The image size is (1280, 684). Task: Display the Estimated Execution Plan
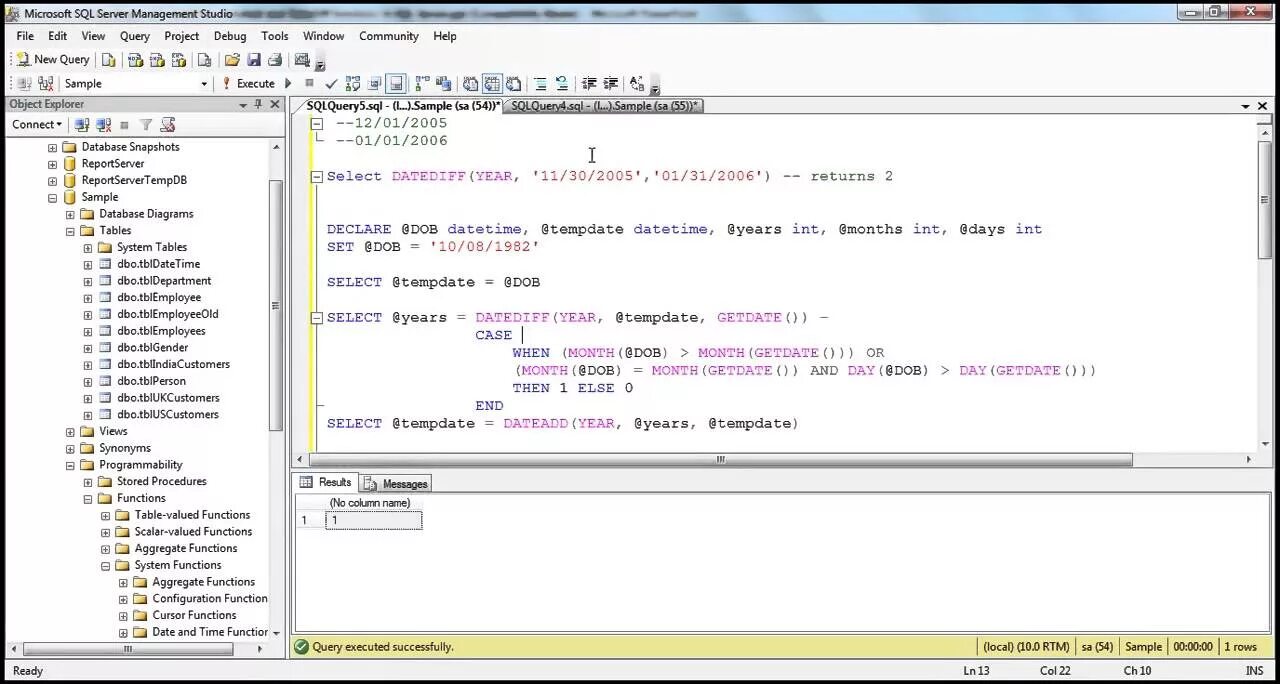click(353, 84)
